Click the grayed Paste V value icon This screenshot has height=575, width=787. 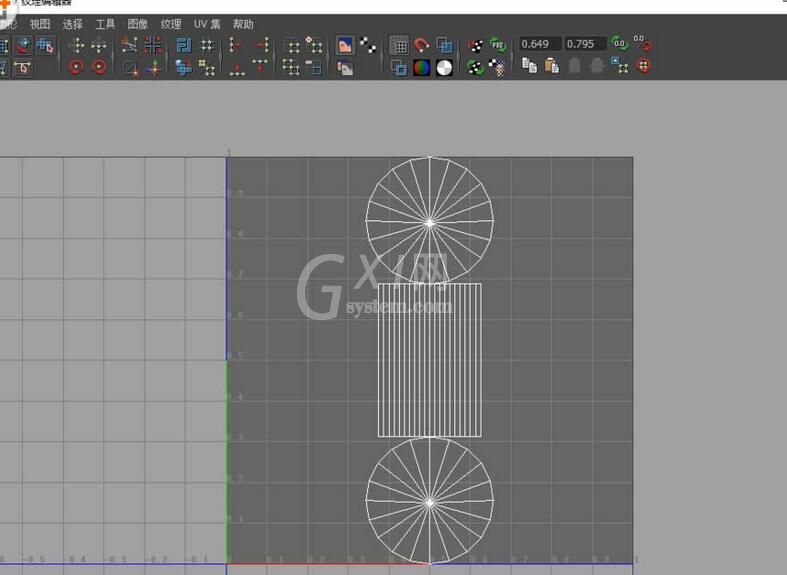pyautogui.click(x=597, y=65)
